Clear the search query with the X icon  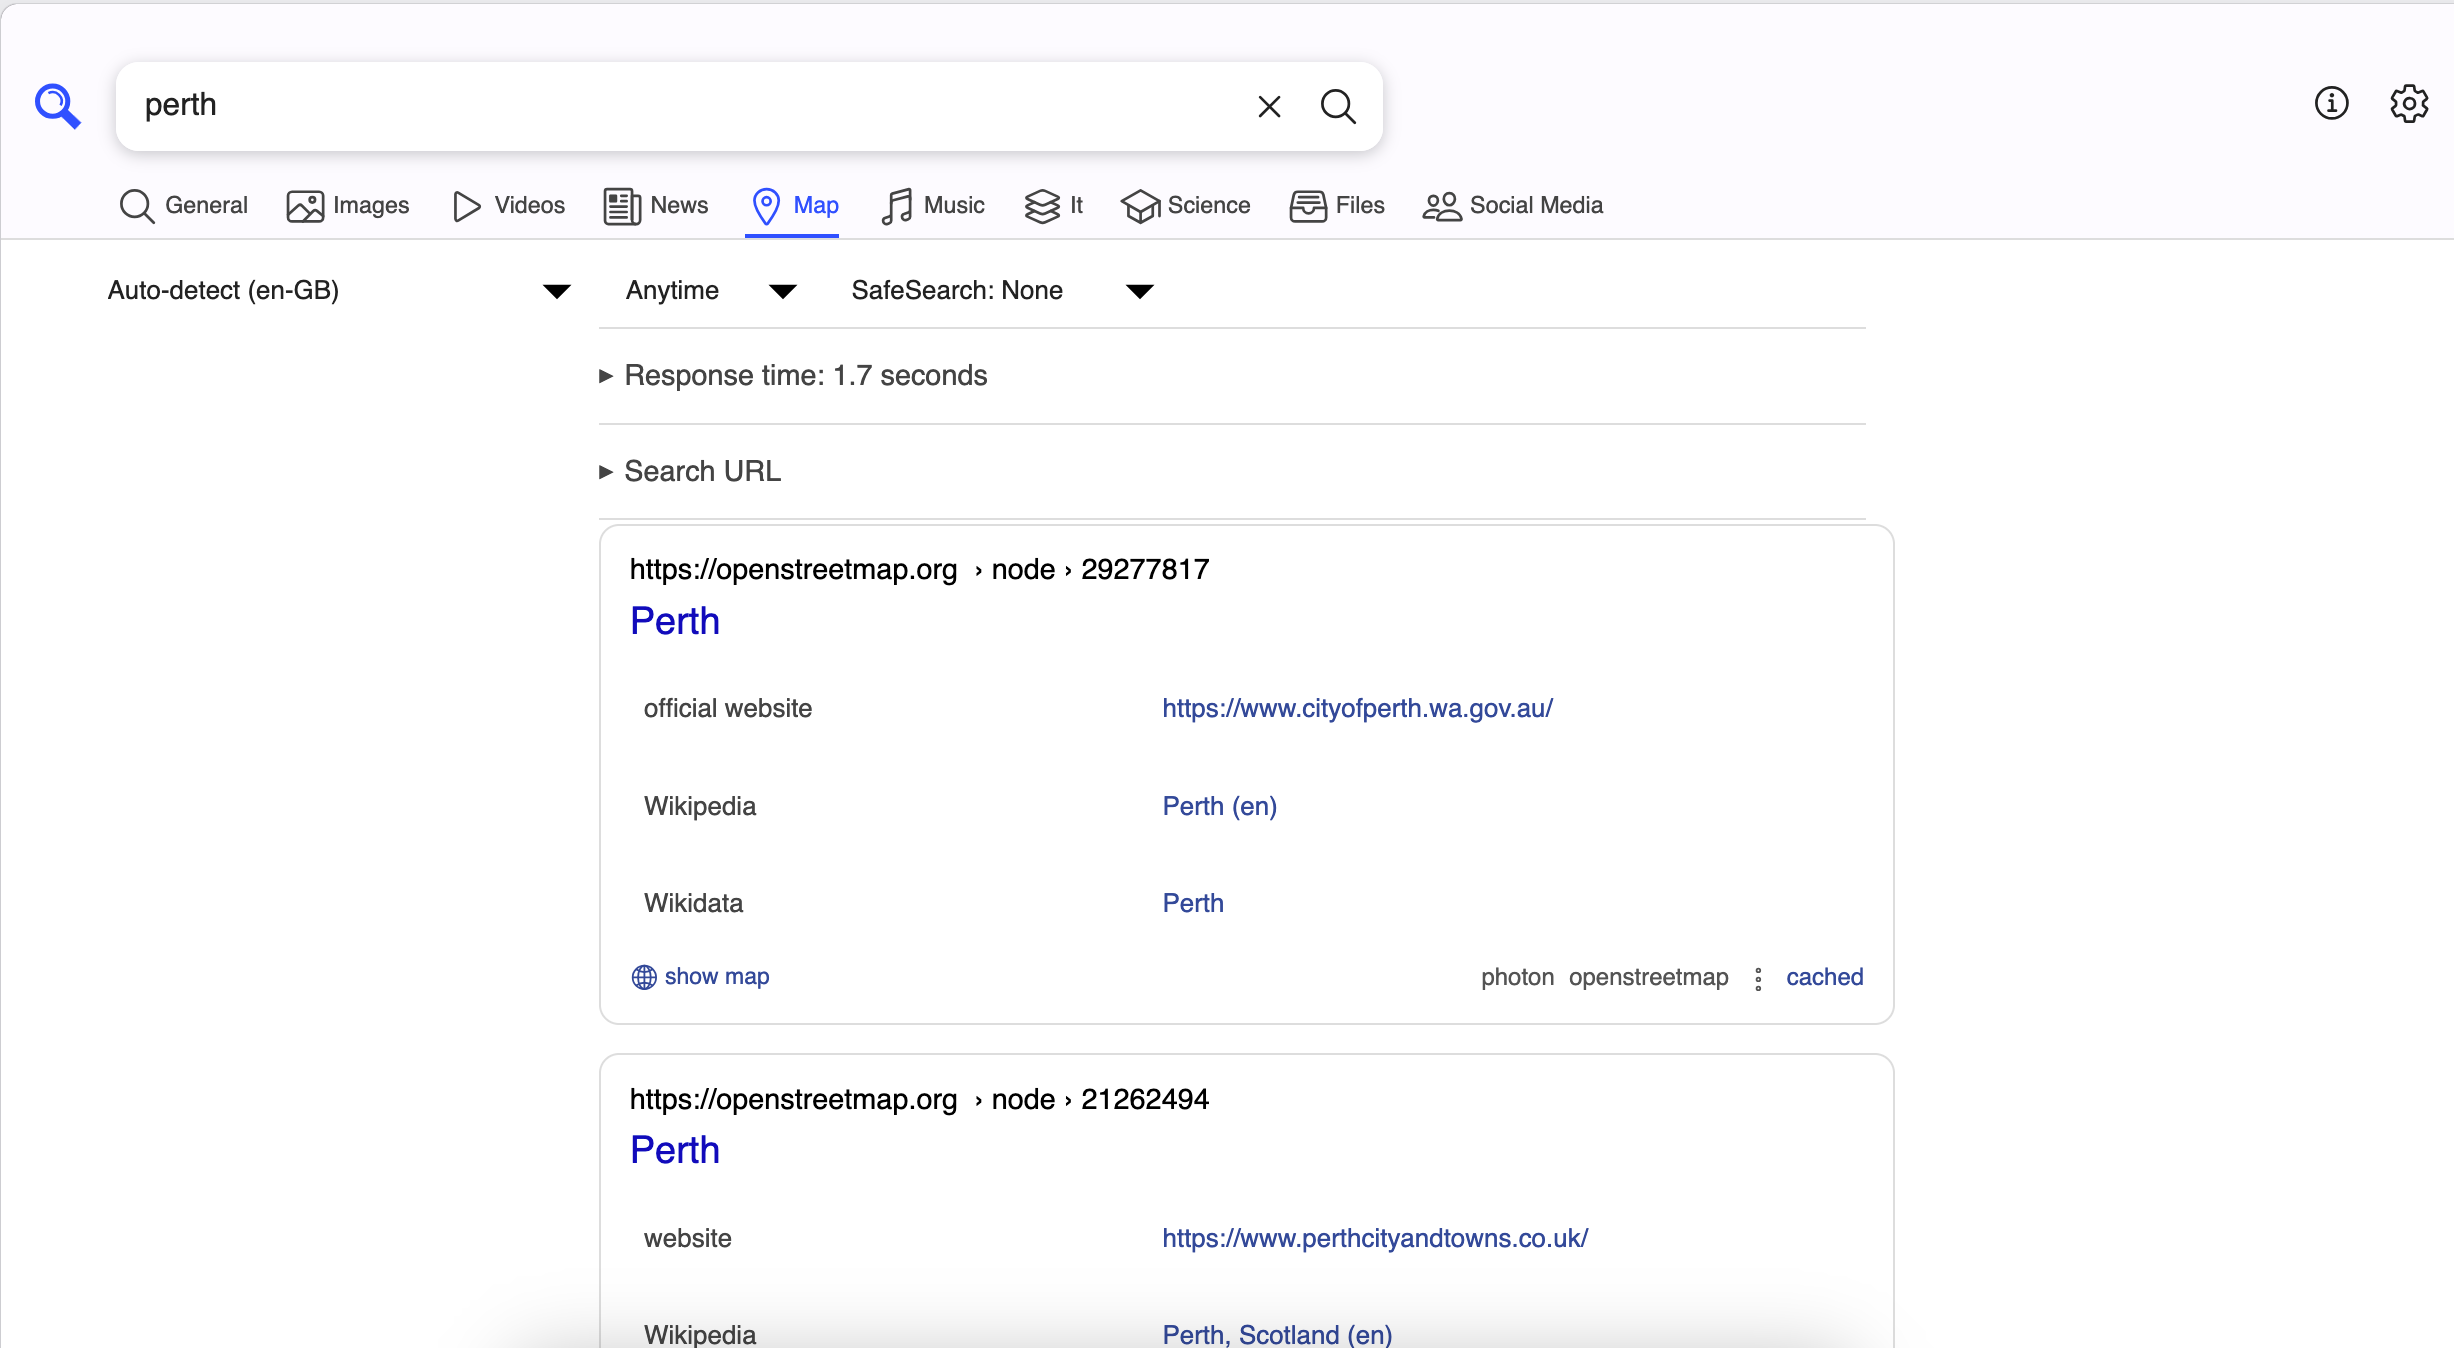1269,106
